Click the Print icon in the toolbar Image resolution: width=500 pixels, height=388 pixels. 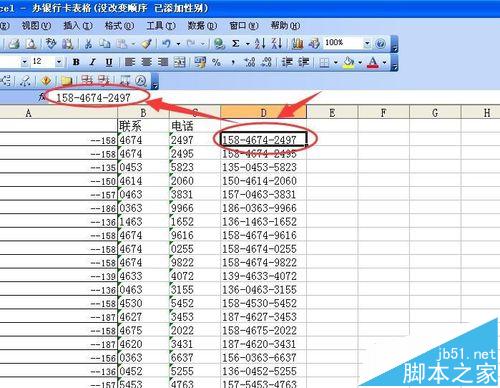tap(14, 44)
